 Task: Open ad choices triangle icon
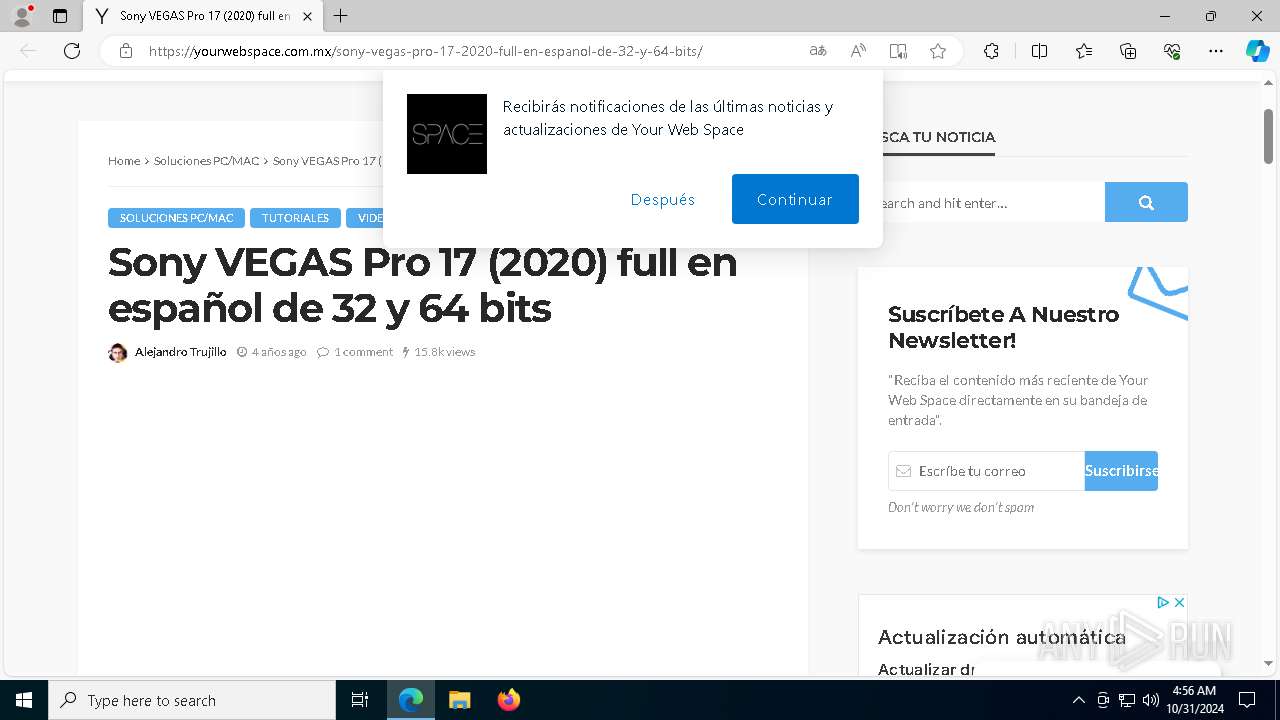coord(1163,603)
